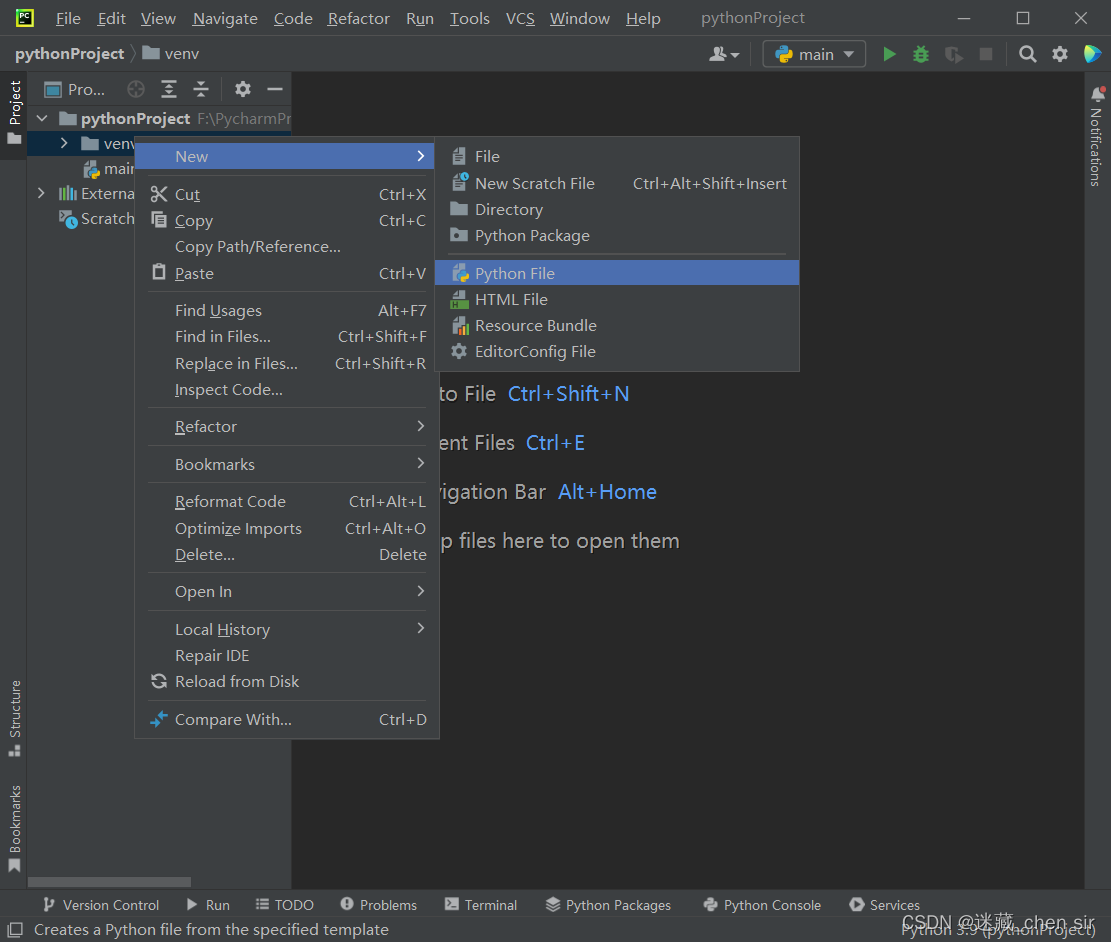Toggle tool window quick access icon bottom-left
Viewport: 1111px width, 942px height.
pos(15,929)
